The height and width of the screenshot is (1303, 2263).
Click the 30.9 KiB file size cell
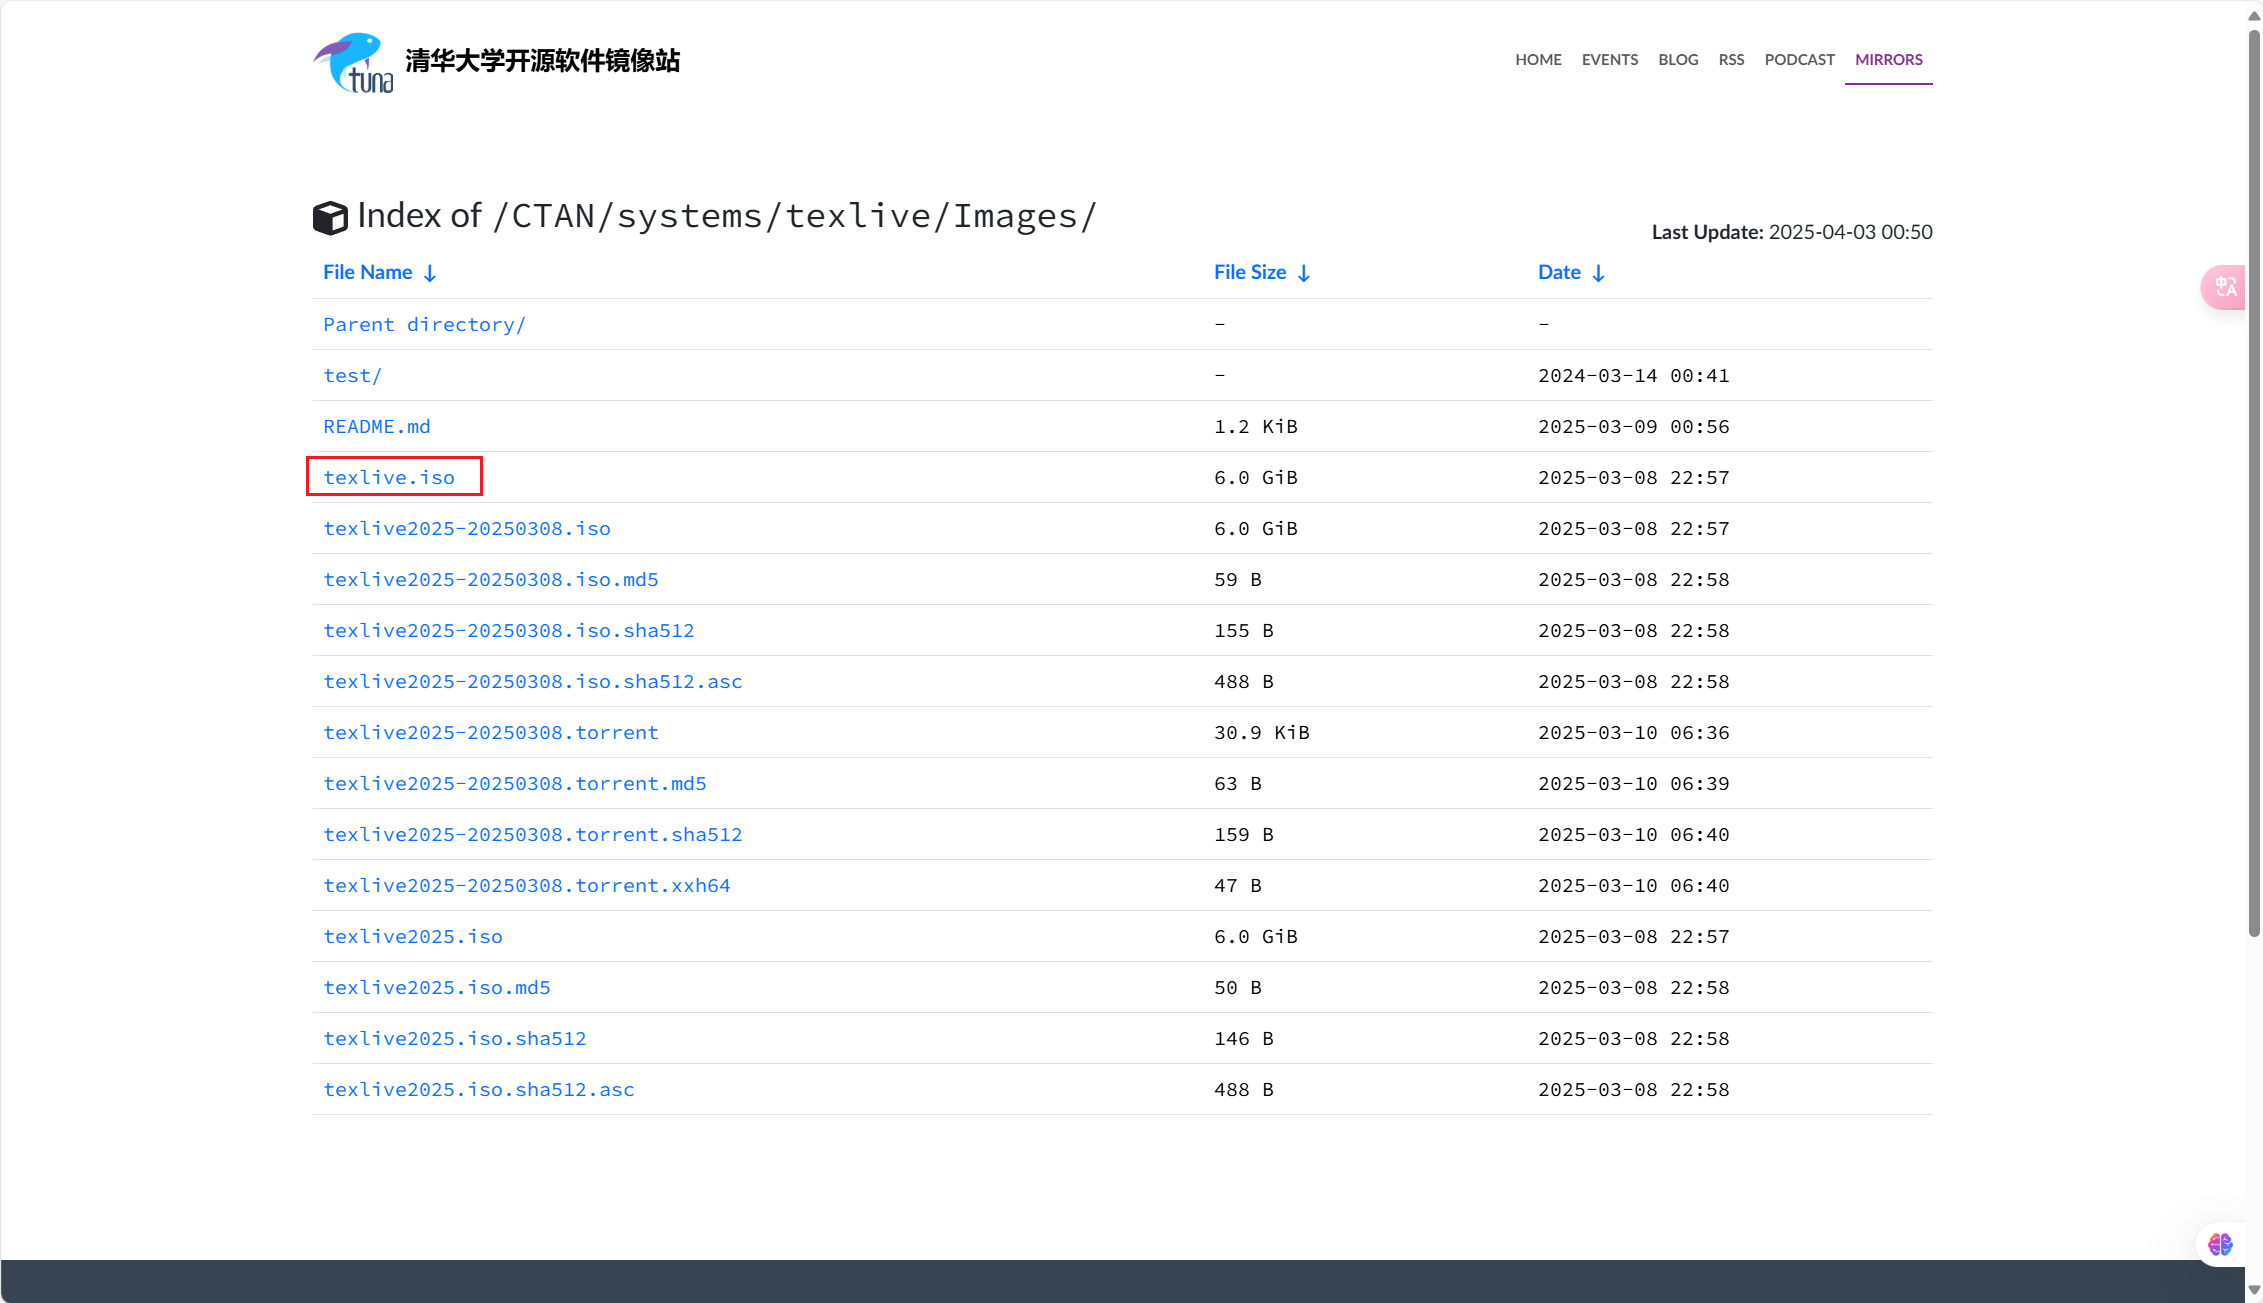pos(1261,732)
